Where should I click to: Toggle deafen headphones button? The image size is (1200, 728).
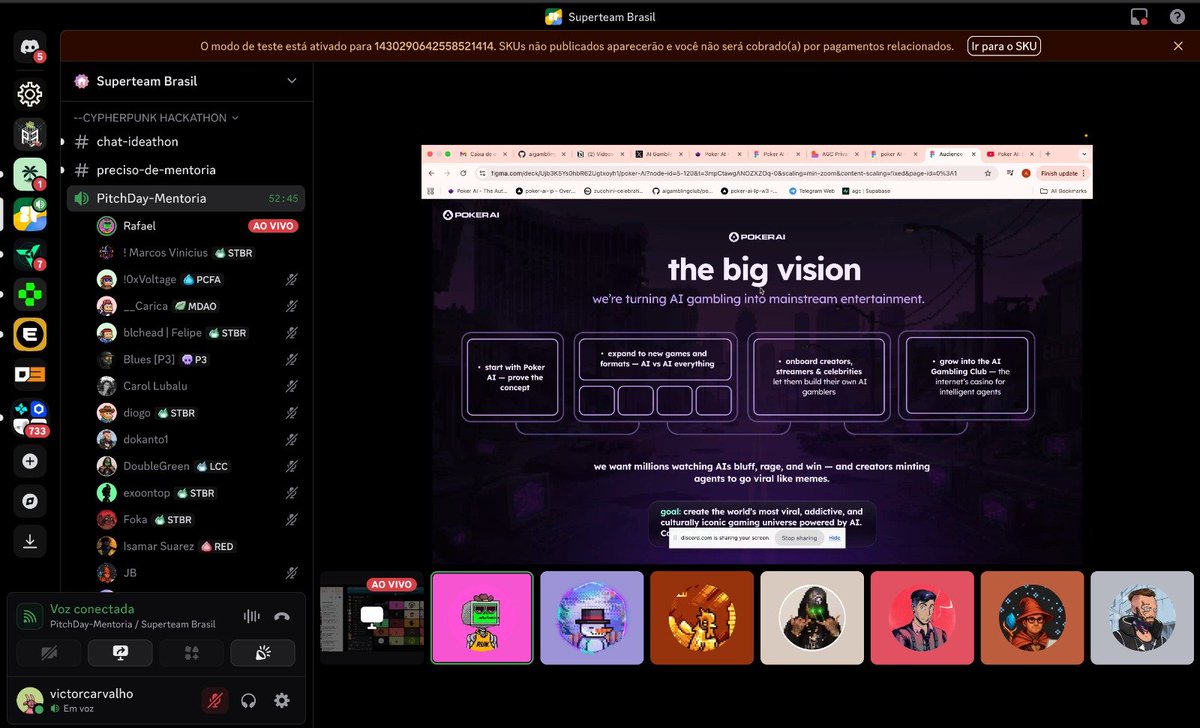[249, 701]
